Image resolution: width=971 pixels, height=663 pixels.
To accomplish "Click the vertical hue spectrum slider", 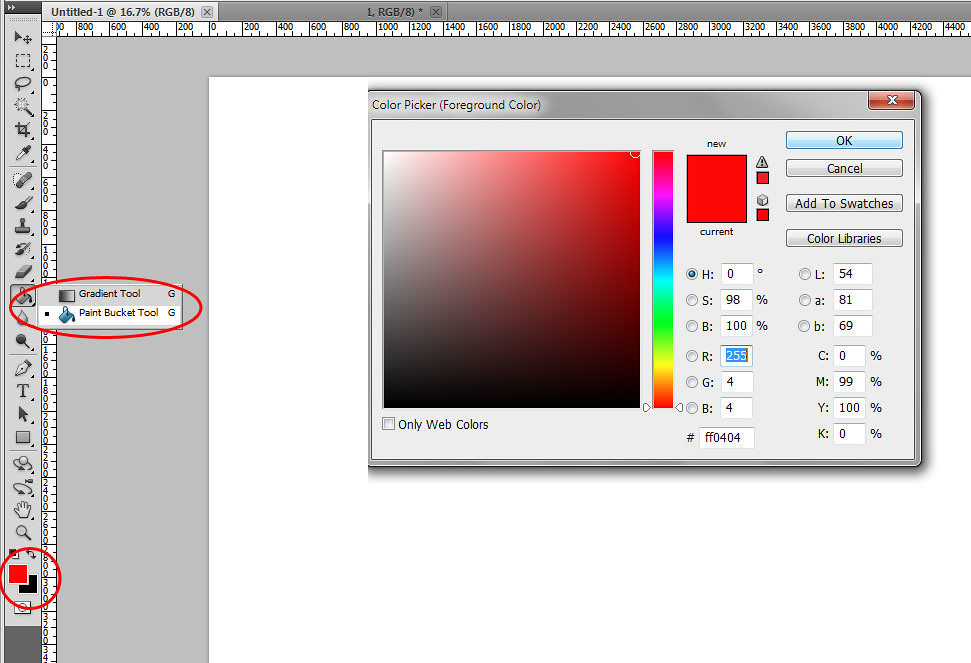I will (x=663, y=280).
